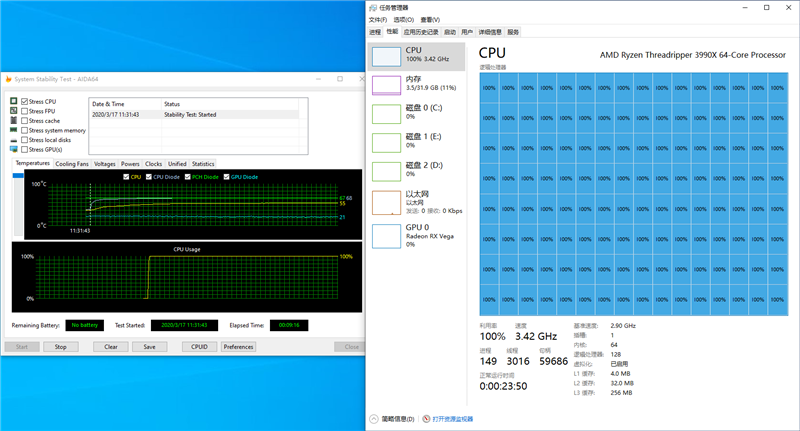Switch to the Powers tab
This screenshot has width=800, height=431.
pos(130,164)
